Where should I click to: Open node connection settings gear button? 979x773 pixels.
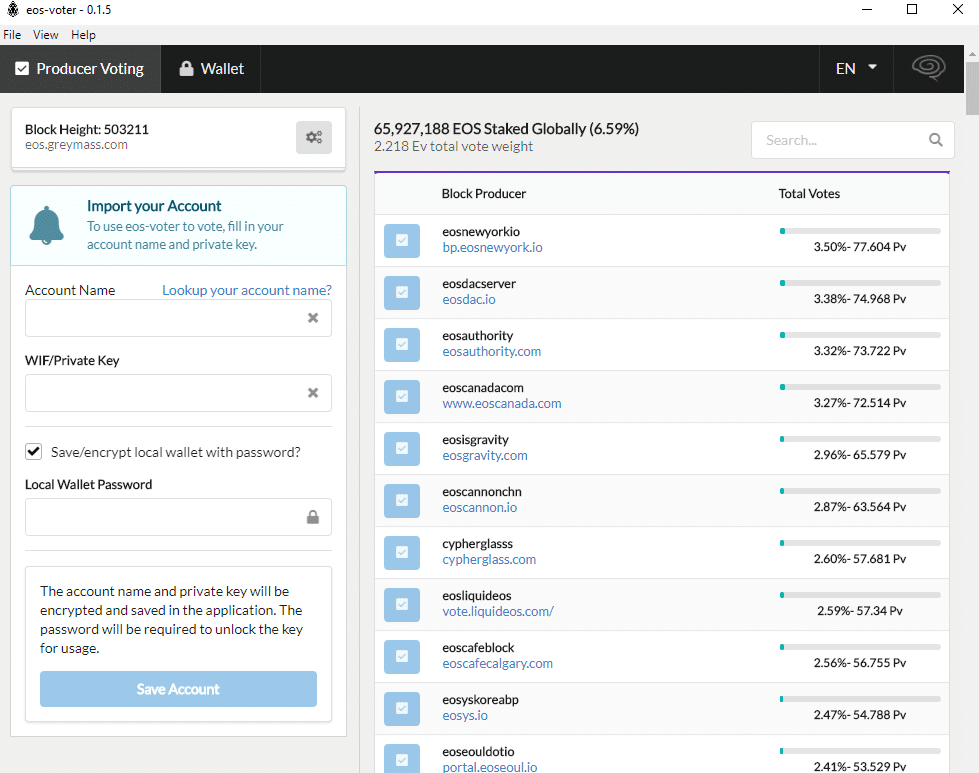coord(313,137)
